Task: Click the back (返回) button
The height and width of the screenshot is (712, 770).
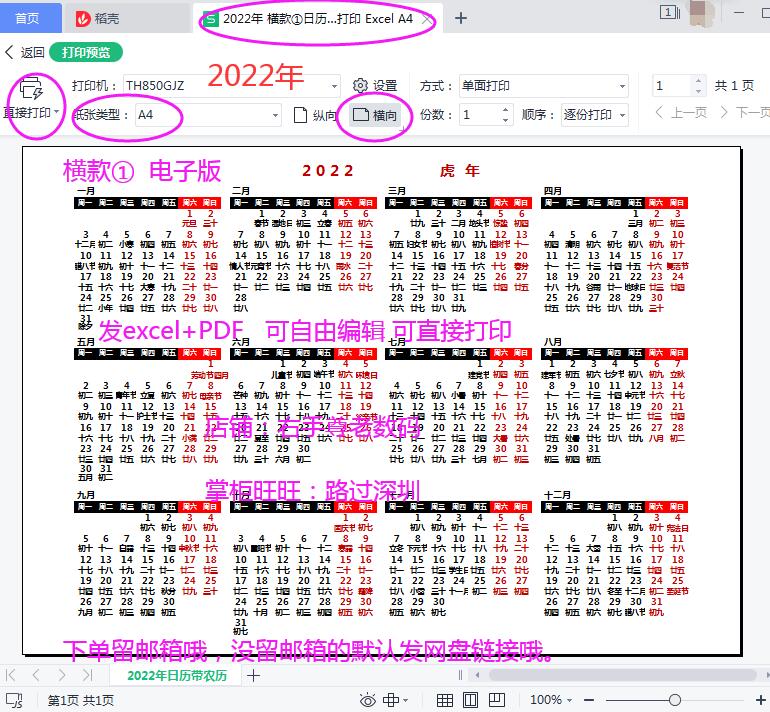Action: (25, 52)
